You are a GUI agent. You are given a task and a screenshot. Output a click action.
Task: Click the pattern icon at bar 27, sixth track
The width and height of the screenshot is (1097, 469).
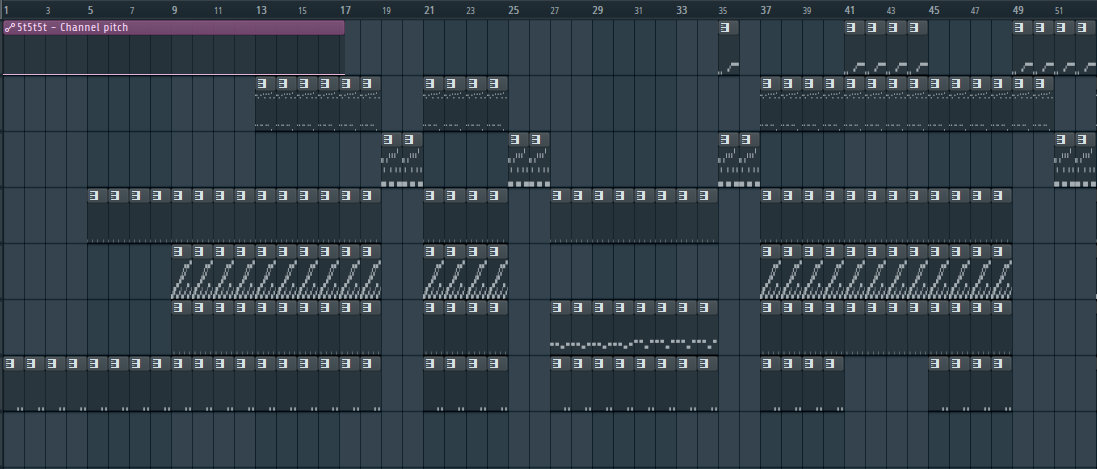(557, 308)
